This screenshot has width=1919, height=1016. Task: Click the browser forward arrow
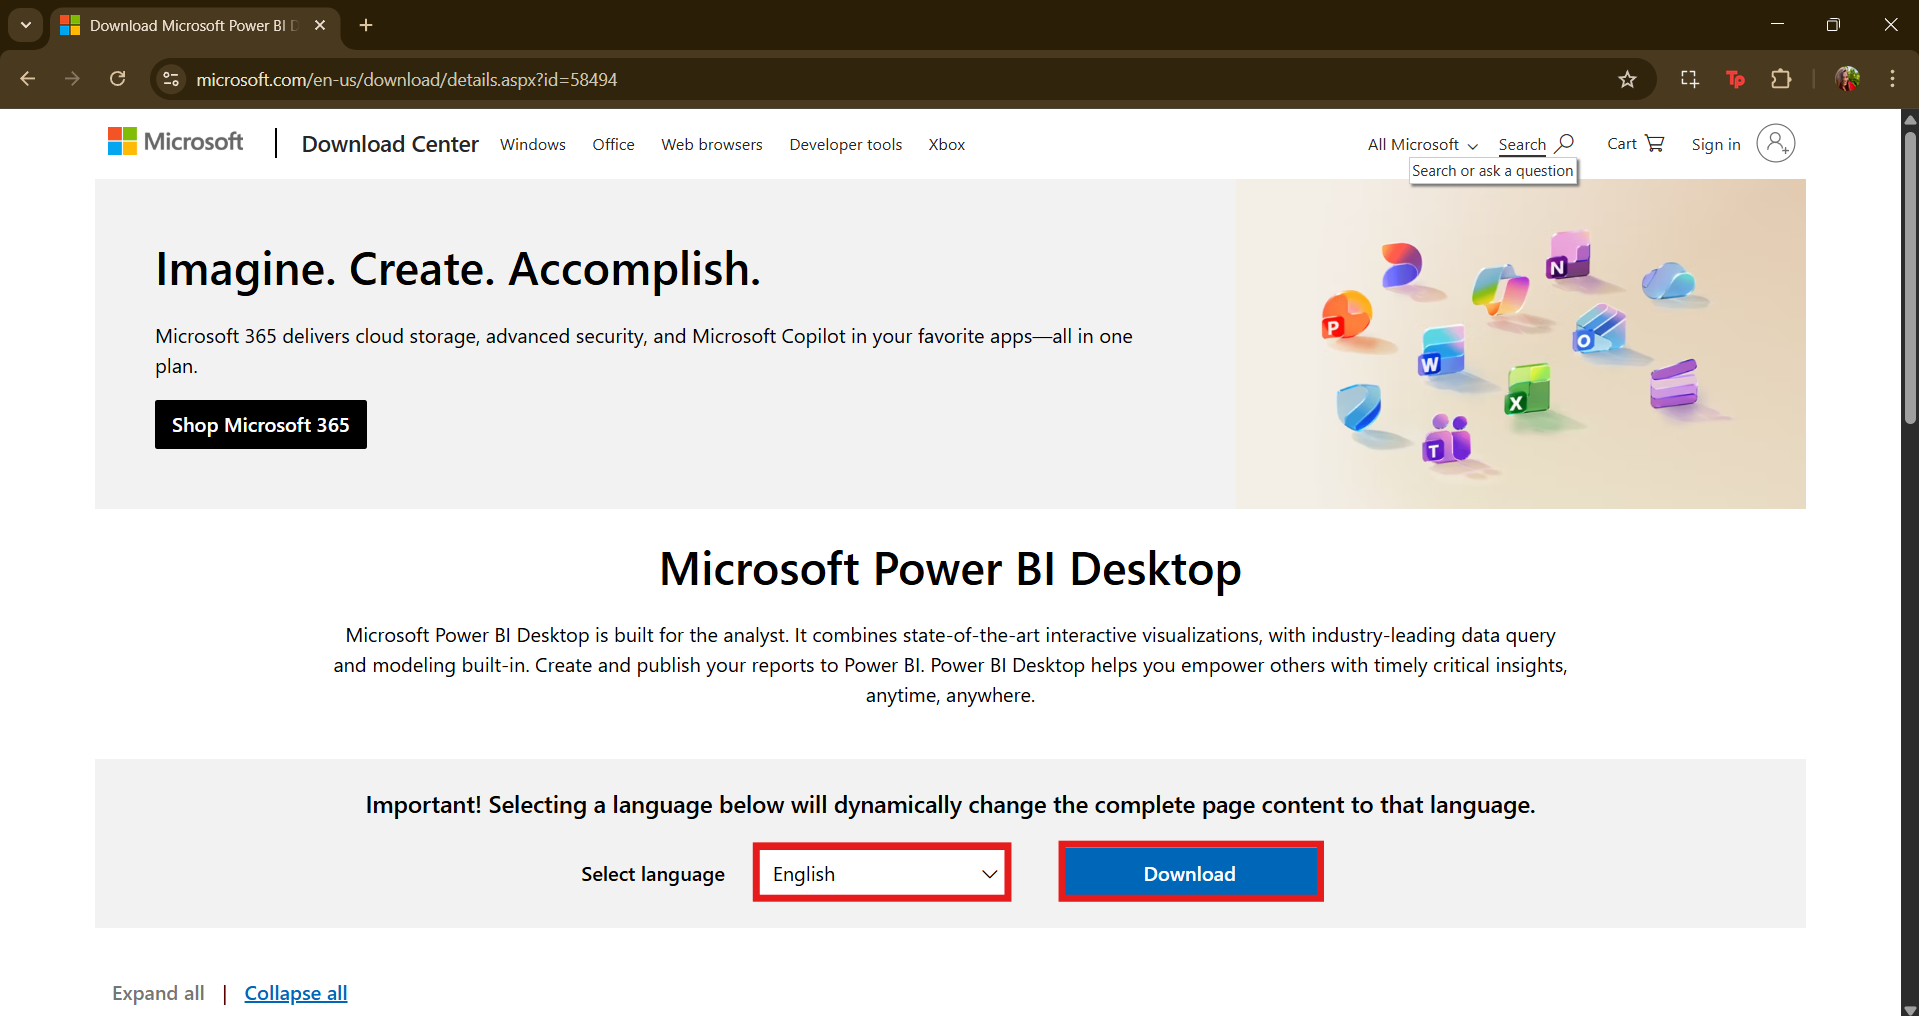coord(72,79)
